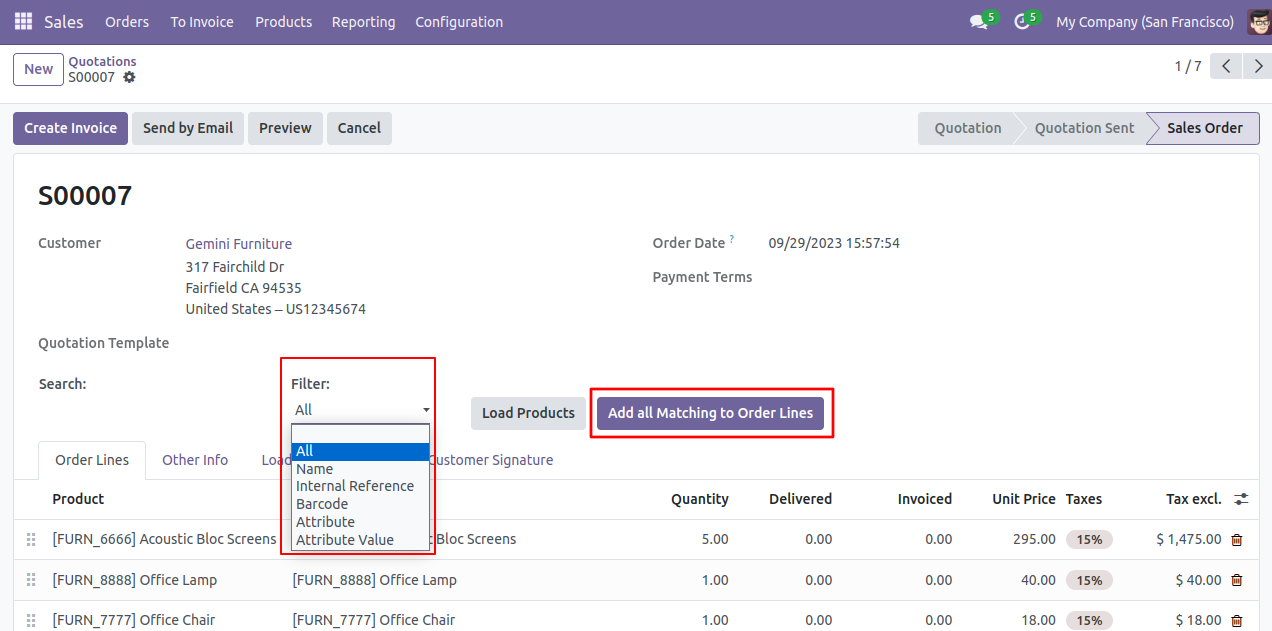The height and width of the screenshot is (631, 1272).
Task: Click the Preview button
Action: [x=285, y=128]
